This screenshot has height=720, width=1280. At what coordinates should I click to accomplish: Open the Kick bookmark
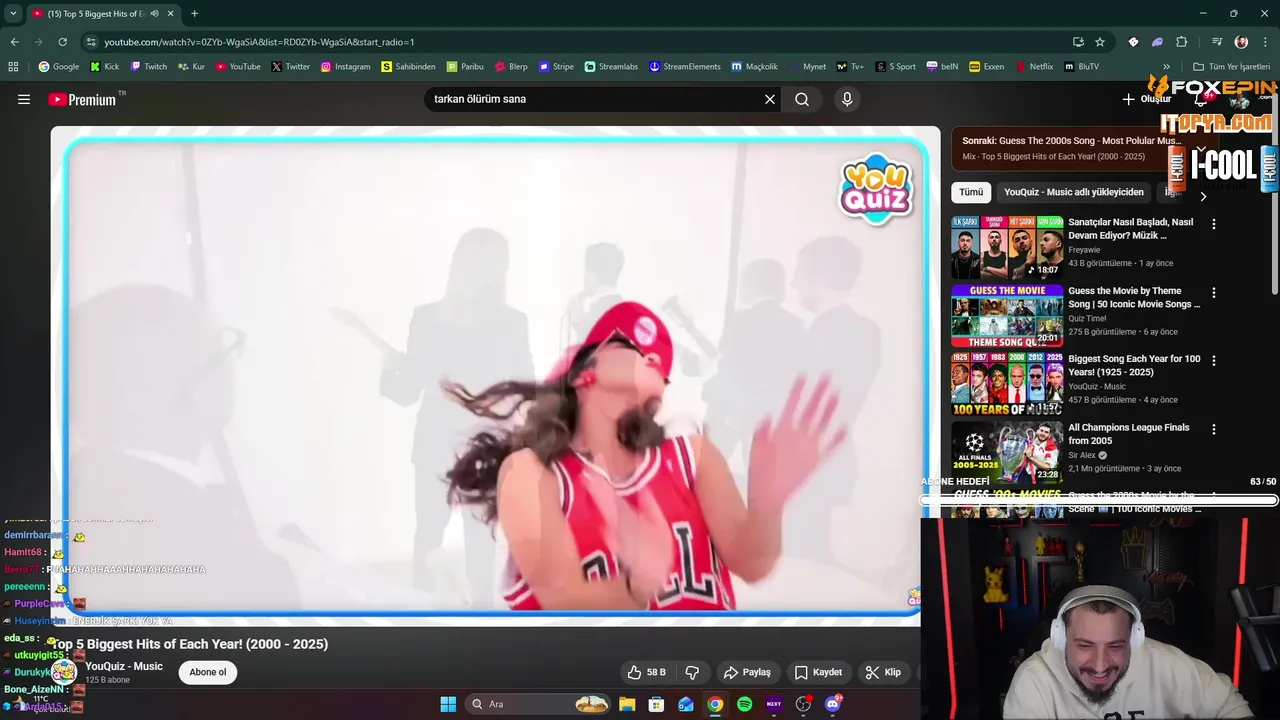click(104, 66)
